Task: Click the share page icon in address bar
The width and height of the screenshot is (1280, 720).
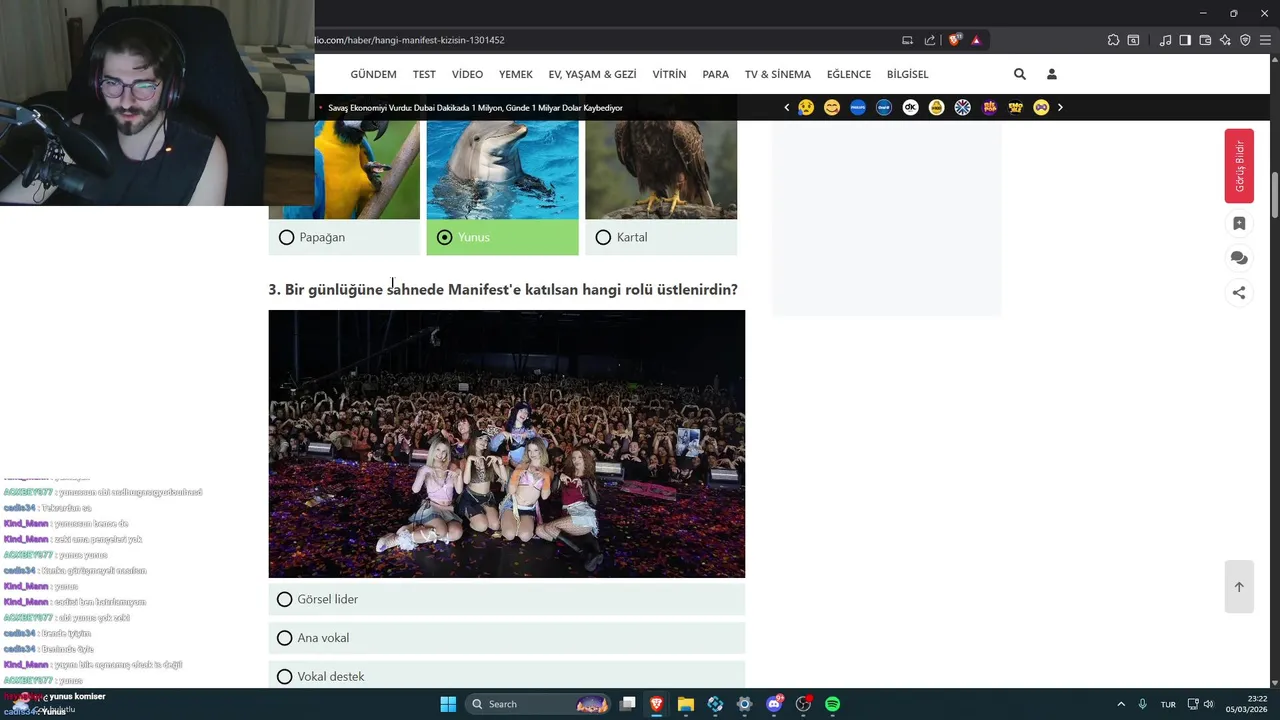Action: (930, 40)
